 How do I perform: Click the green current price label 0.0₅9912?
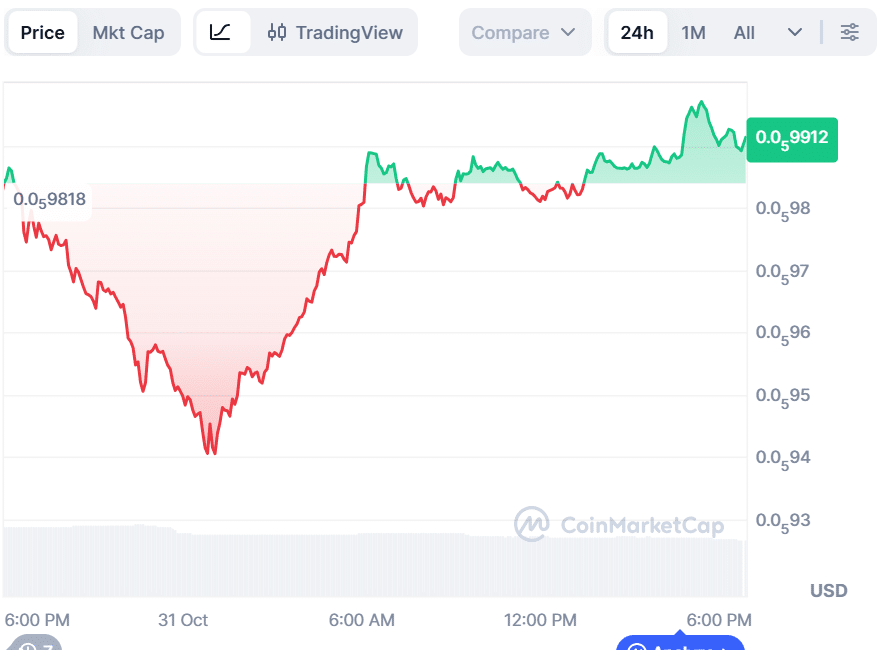(791, 138)
